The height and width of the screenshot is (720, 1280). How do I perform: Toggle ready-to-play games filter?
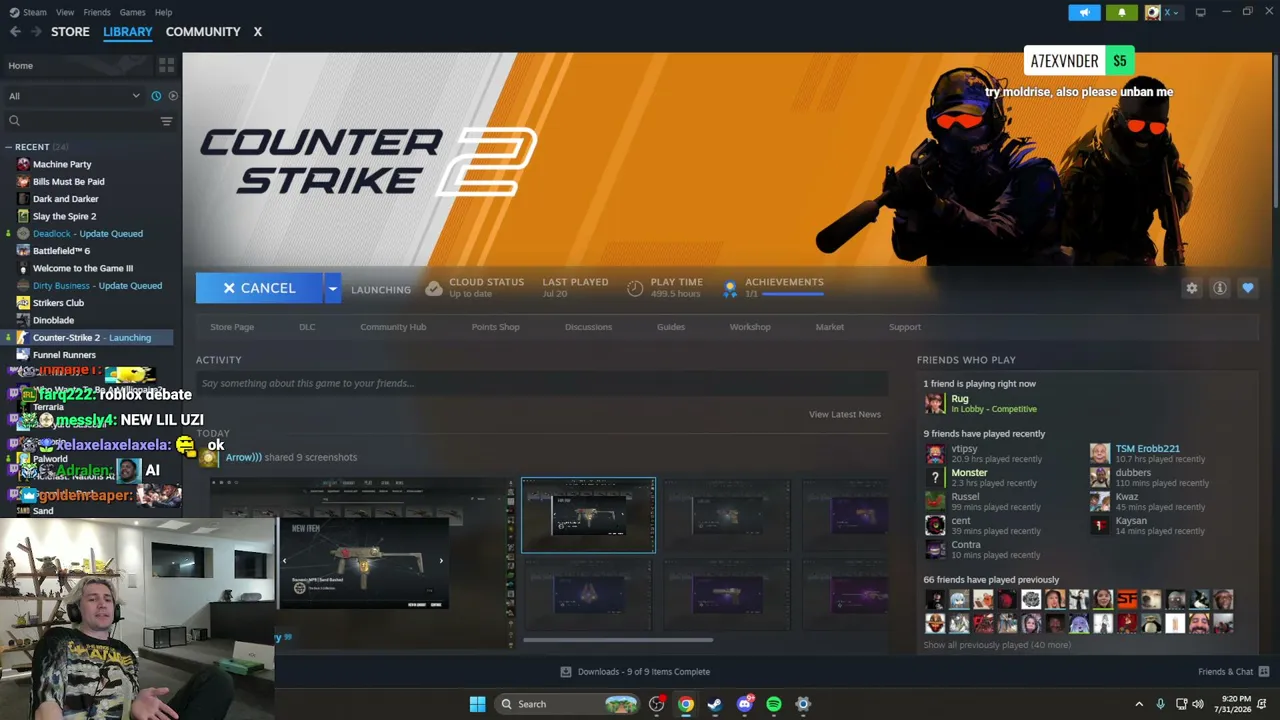coord(173,96)
